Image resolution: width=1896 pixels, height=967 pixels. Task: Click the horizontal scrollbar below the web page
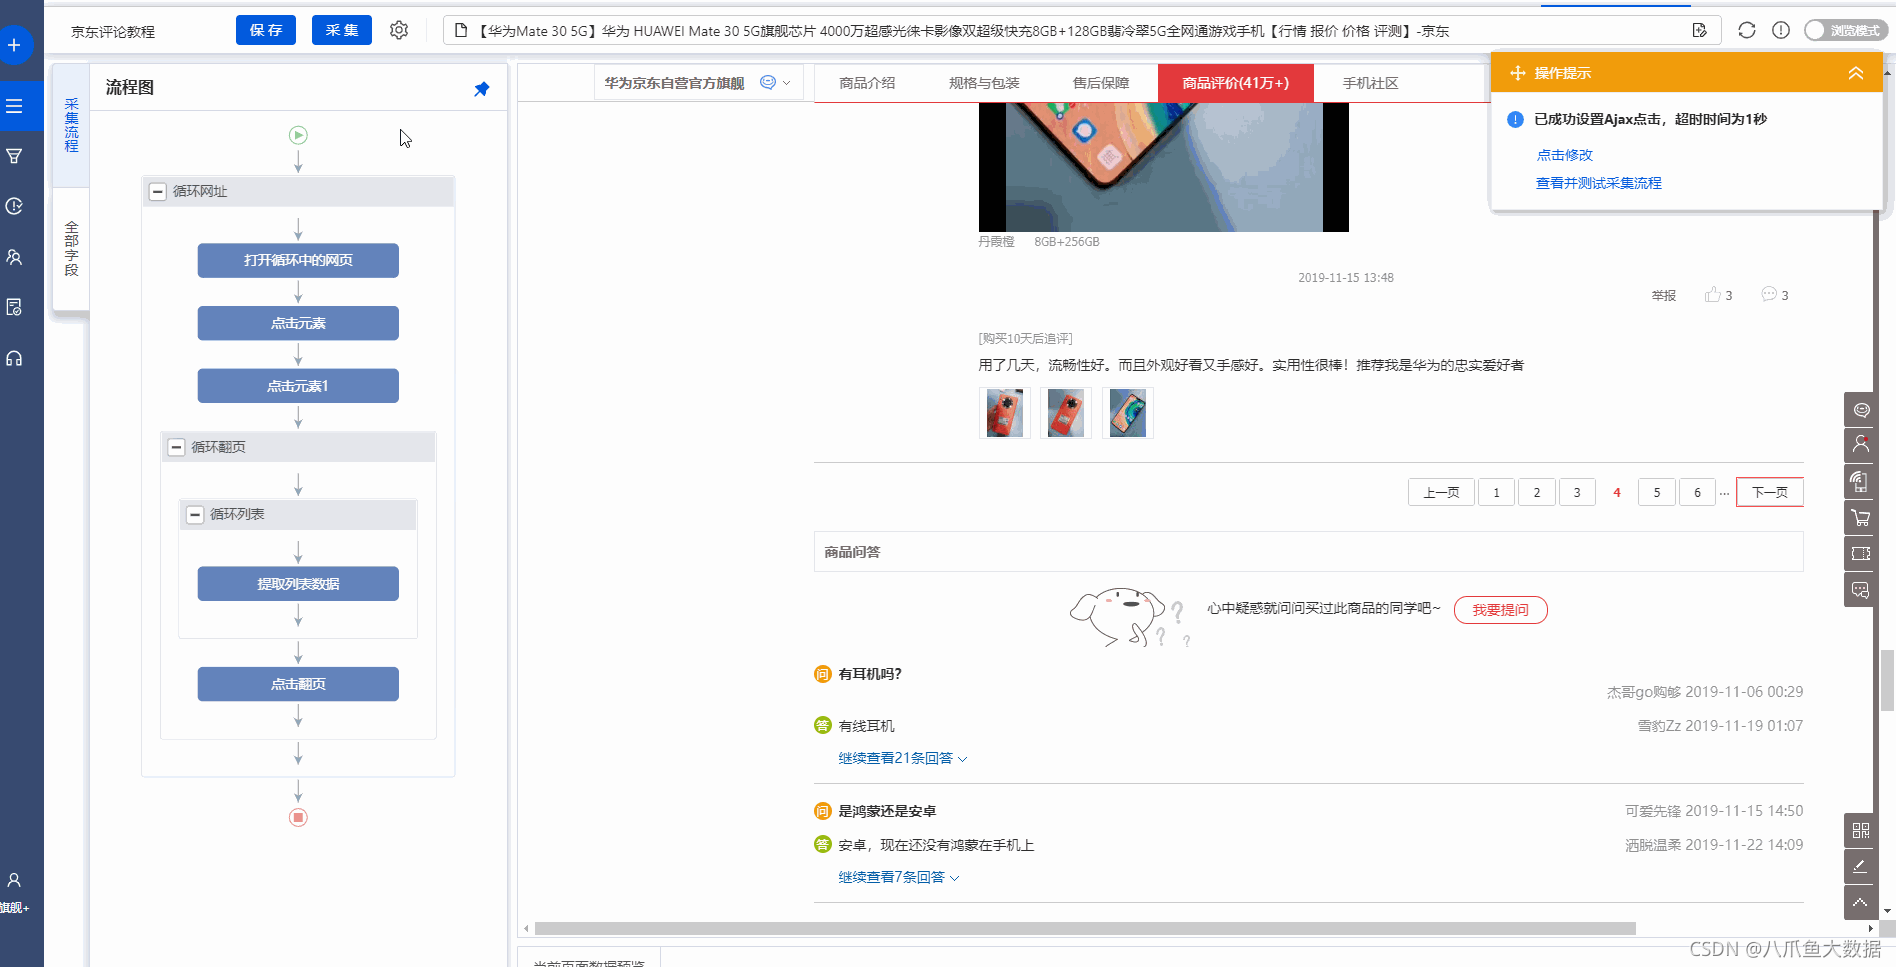tap(1085, 928)
